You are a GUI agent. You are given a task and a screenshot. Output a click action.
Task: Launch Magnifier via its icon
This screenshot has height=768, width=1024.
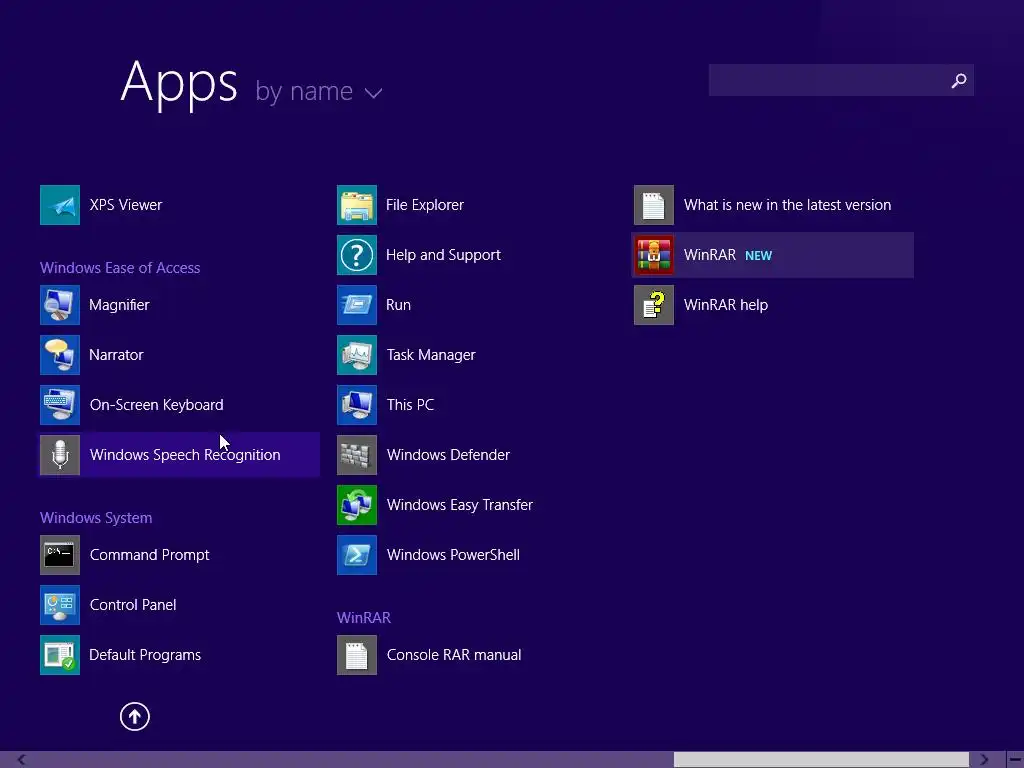[x=59, y=305]
